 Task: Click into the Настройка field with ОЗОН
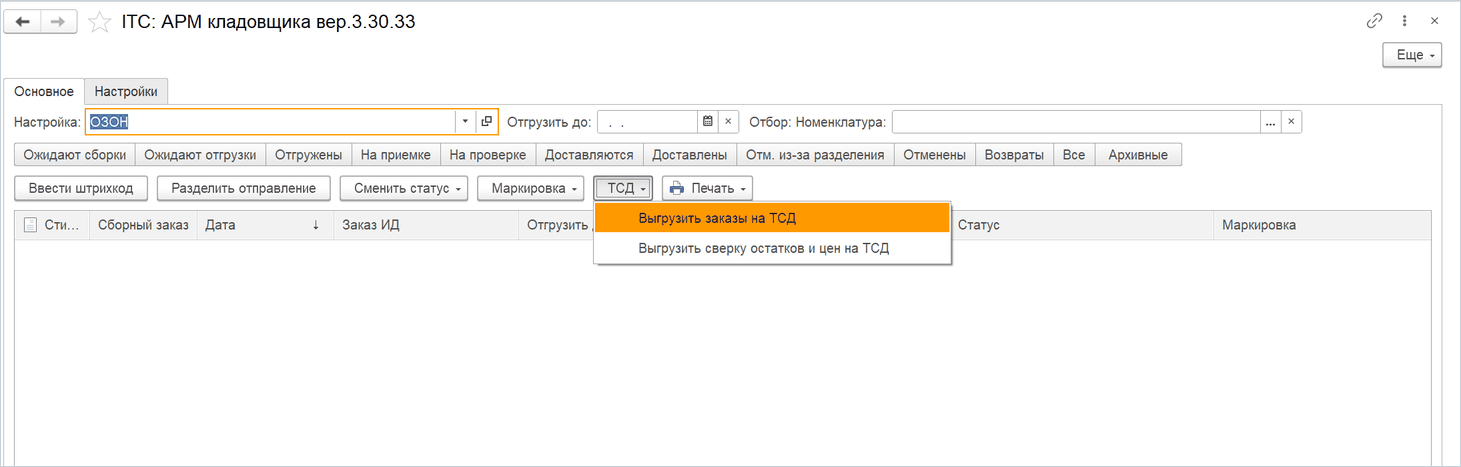[270, 122]
